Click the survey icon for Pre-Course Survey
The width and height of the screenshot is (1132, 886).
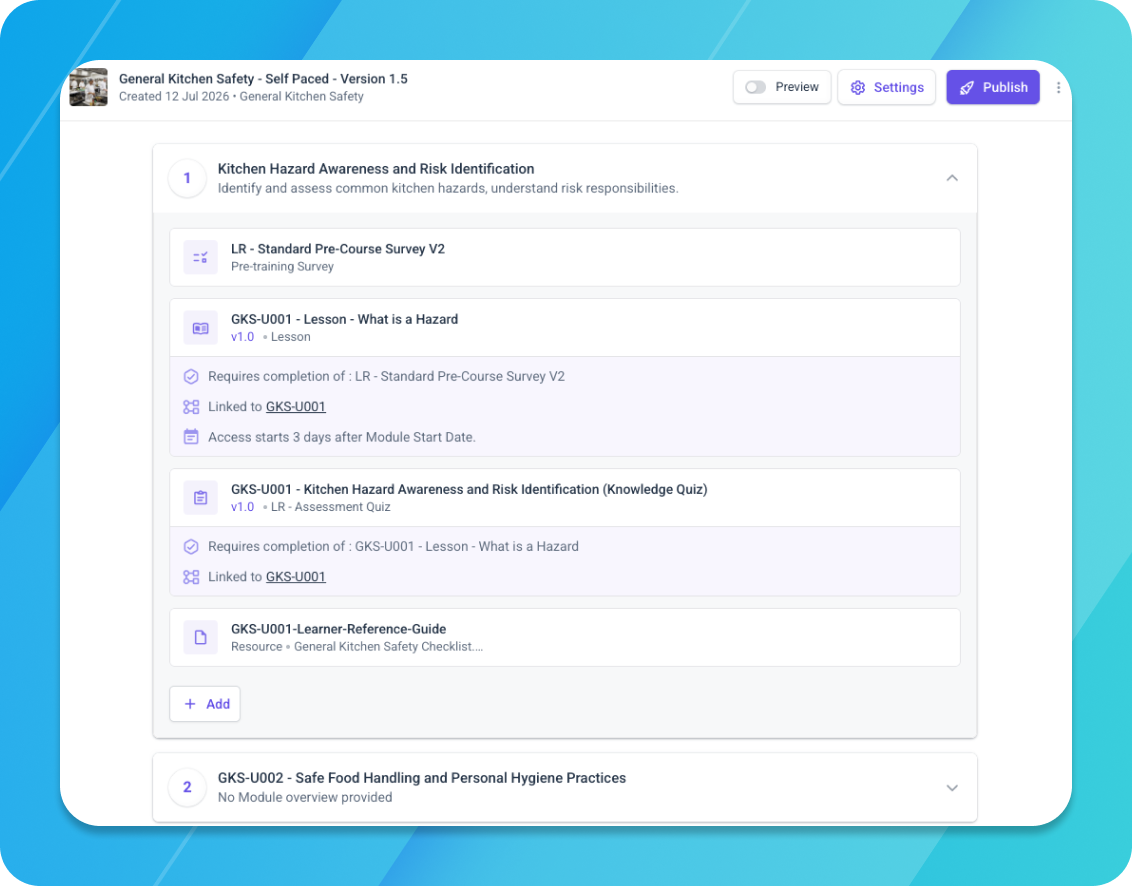(x=201, y=258)
